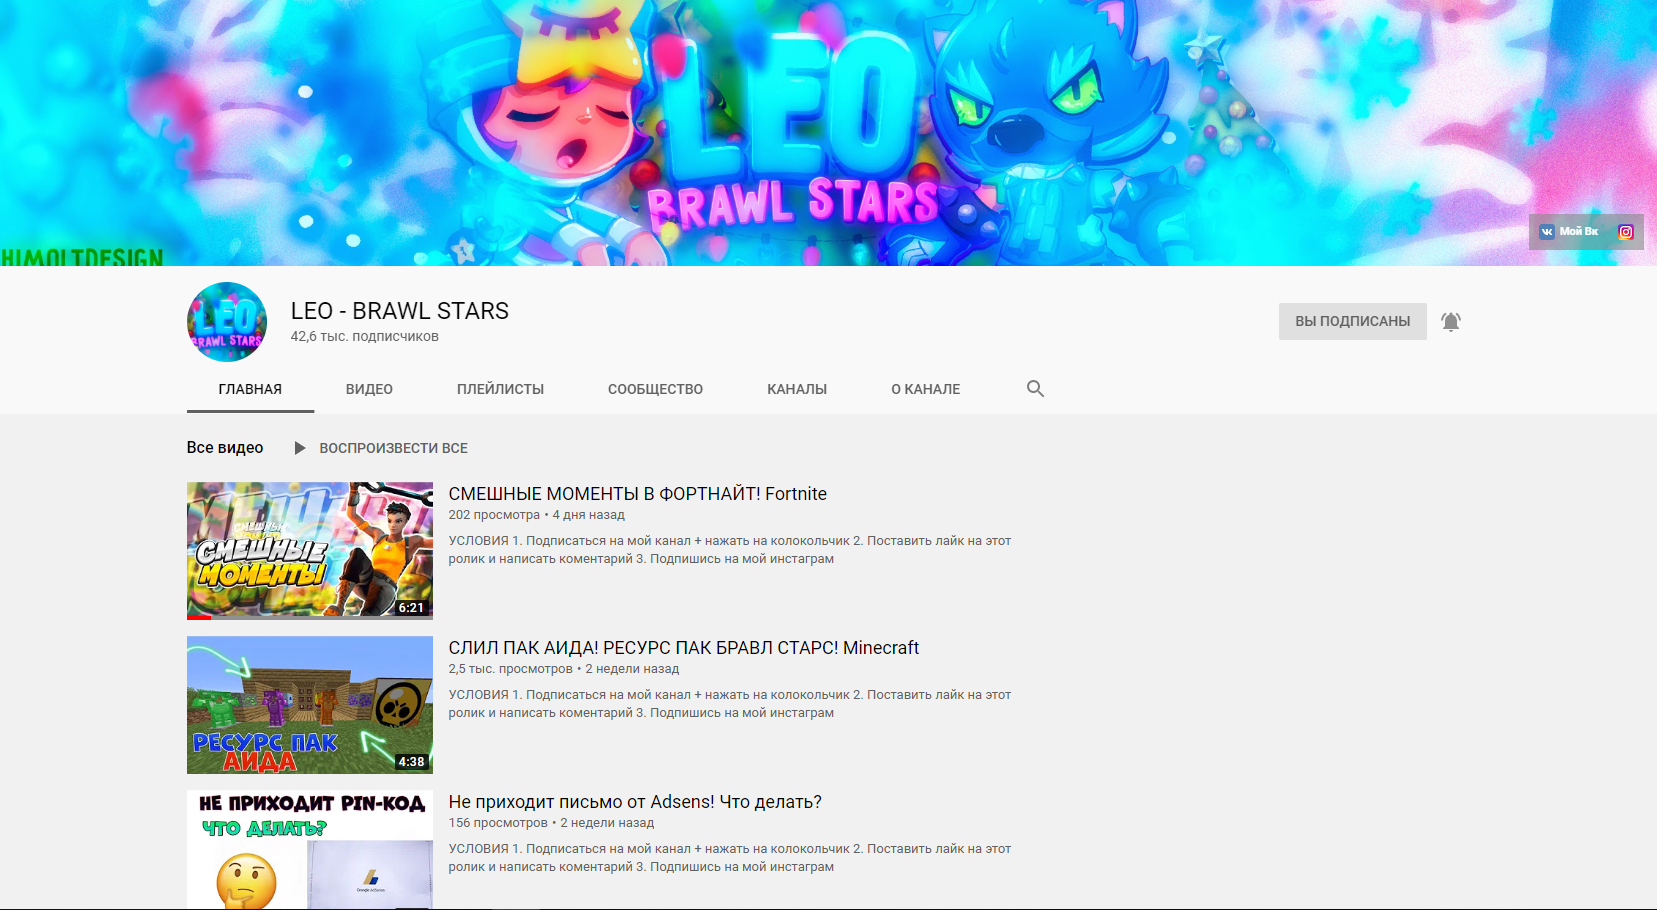Click the red watch progress bar on Fortnite thumbnail
This screenshot has height=910, width=1657.
point(199,618)
